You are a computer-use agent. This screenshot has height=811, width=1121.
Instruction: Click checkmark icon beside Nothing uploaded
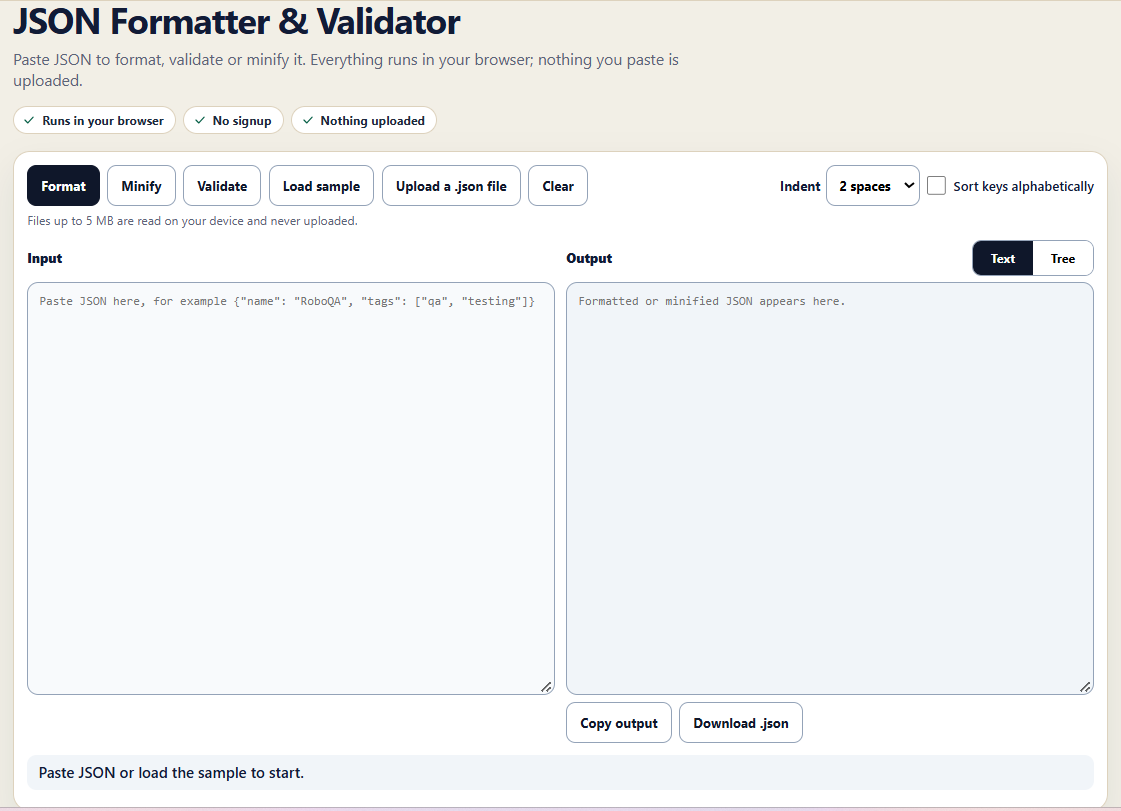click(308, 120)
